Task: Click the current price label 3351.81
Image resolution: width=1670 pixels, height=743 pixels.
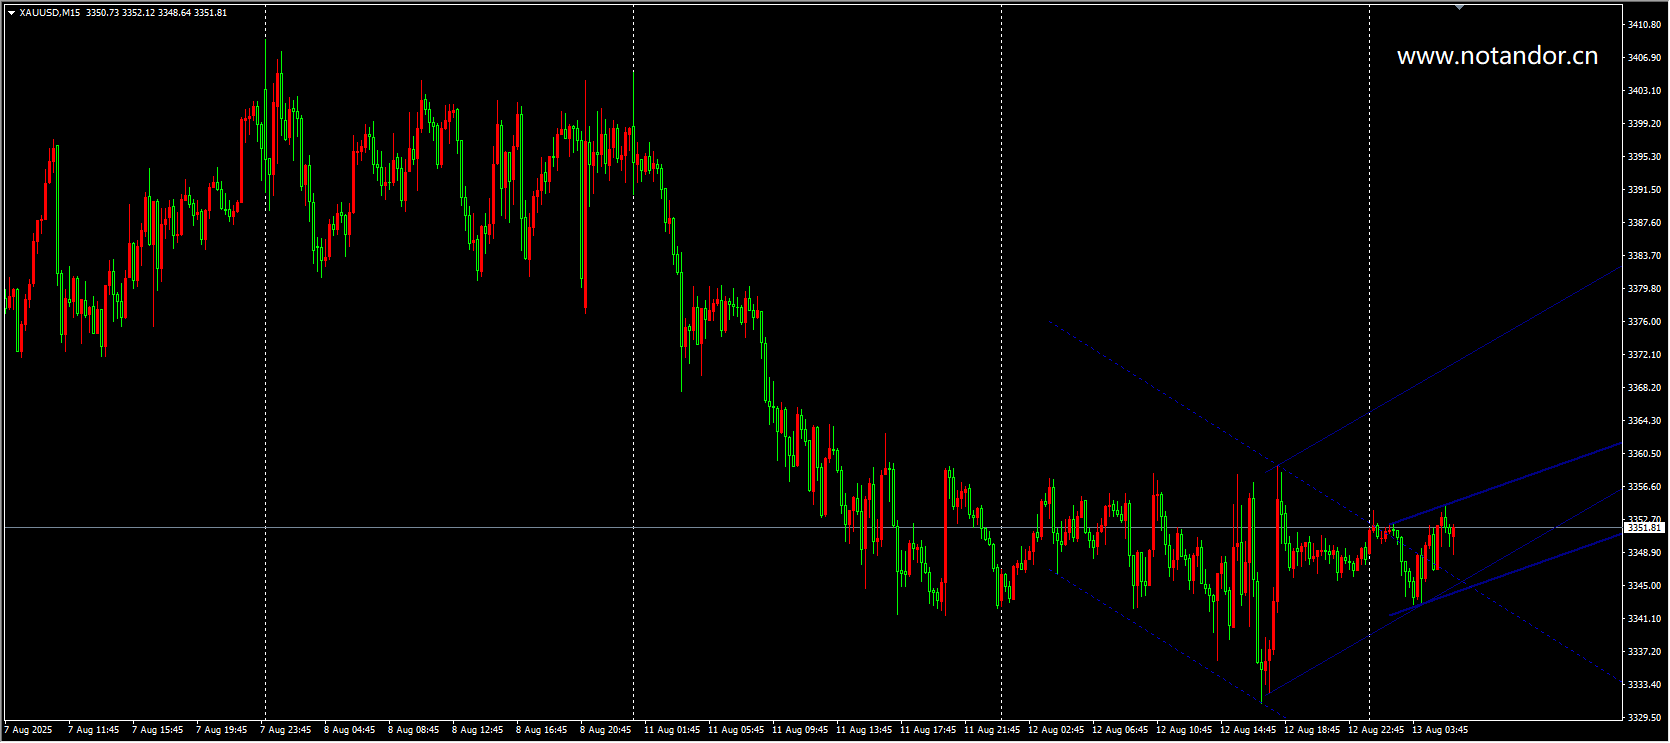Action: (1644, 528)
